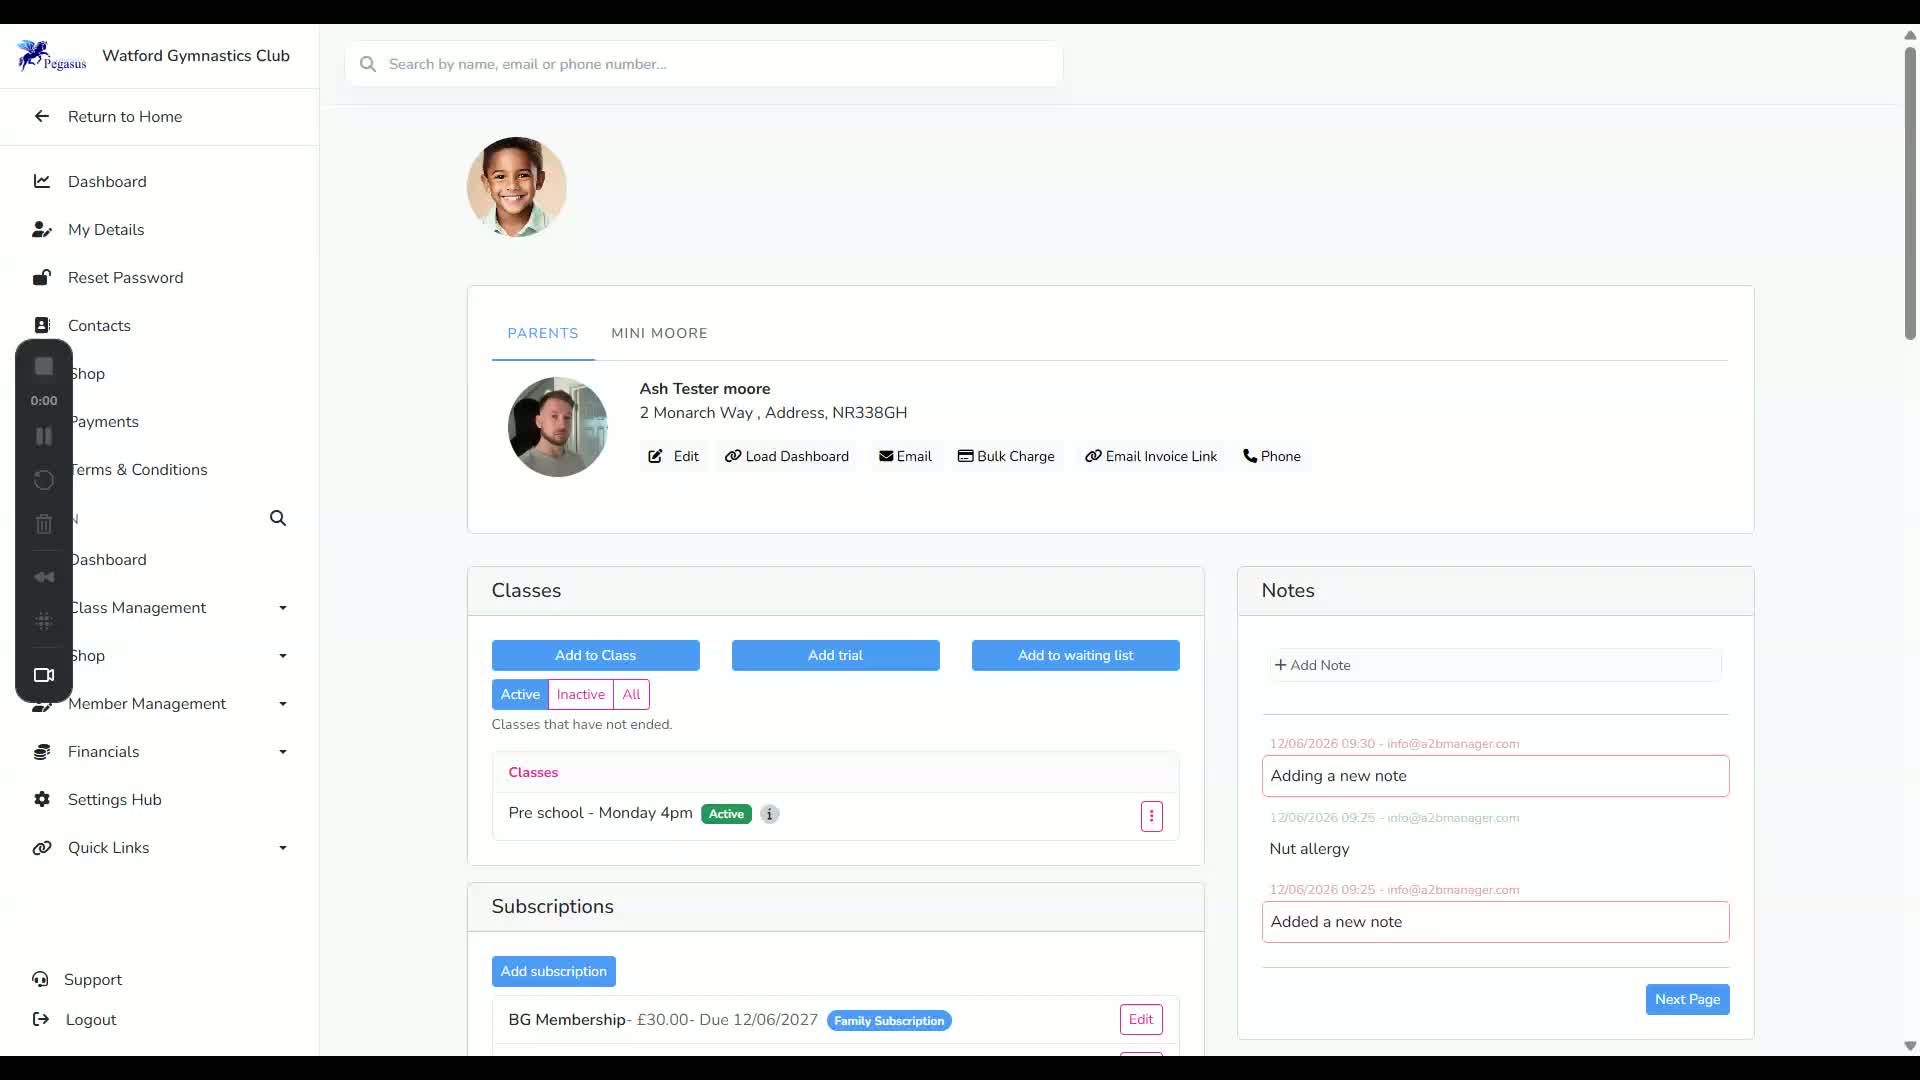Click the Return to Home arrow icon
1920x1080 pixels.
coord(41,116)
